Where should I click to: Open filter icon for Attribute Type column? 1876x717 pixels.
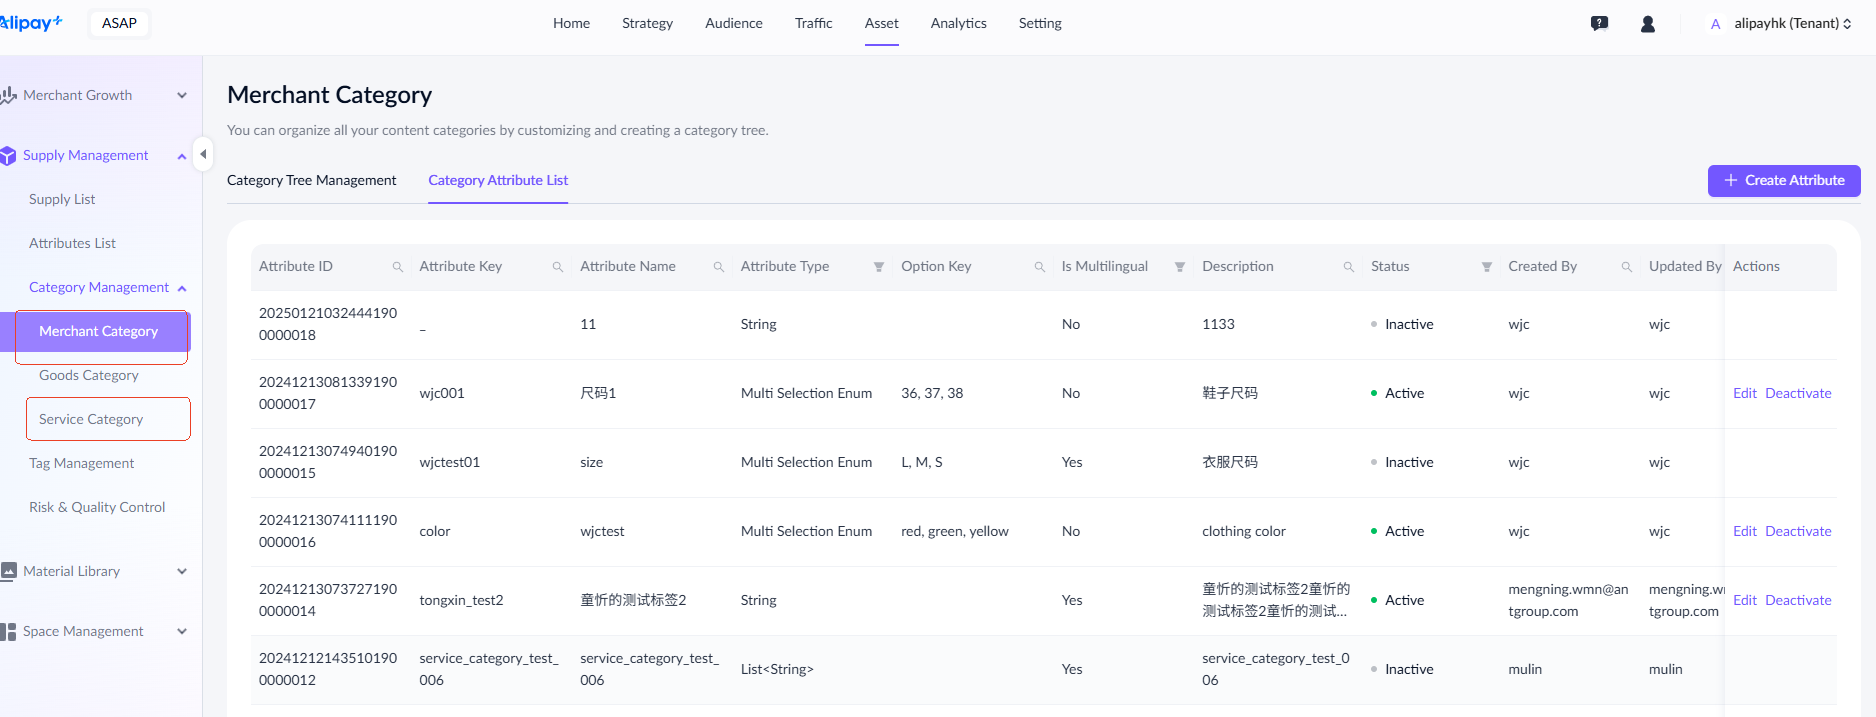[x=879, y=267]
